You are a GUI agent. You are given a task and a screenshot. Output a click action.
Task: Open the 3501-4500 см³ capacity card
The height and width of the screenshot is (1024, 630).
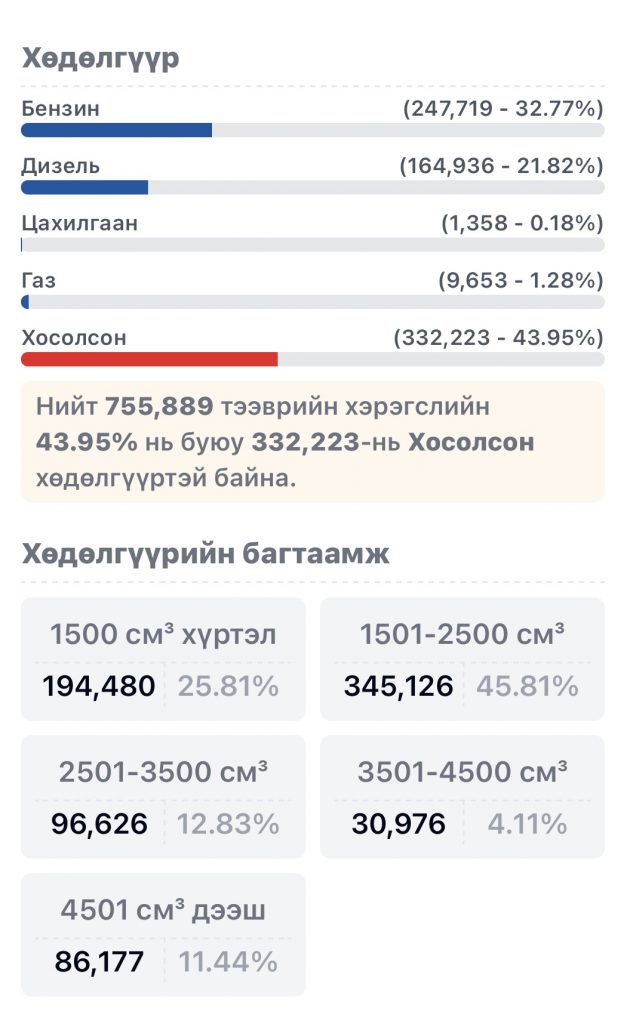pos(462,797)
